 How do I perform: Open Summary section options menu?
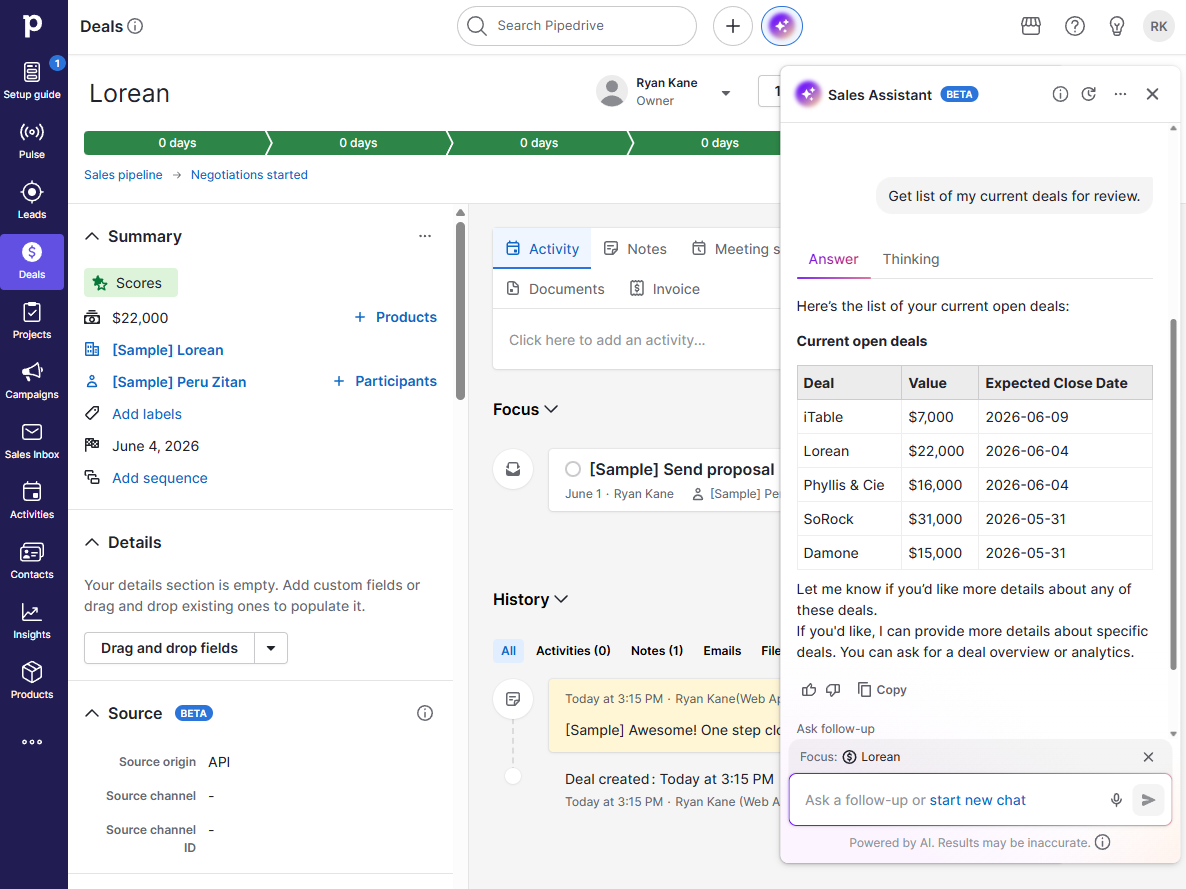tap(424, 236)
